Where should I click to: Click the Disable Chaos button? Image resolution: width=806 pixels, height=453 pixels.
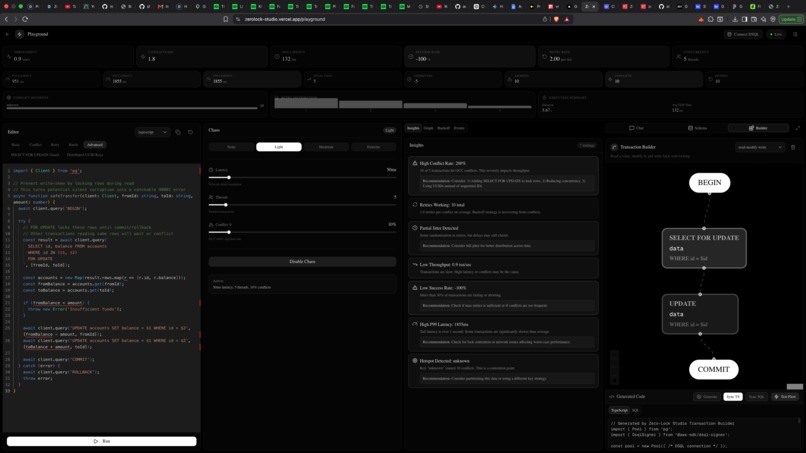coord(302,262)
